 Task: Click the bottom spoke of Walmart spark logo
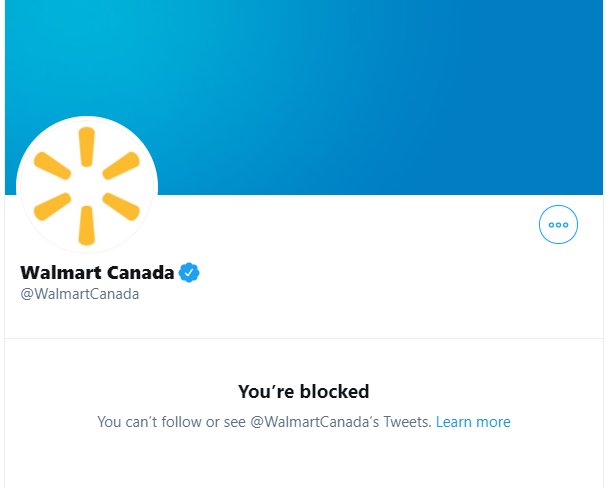coord(87,226)
